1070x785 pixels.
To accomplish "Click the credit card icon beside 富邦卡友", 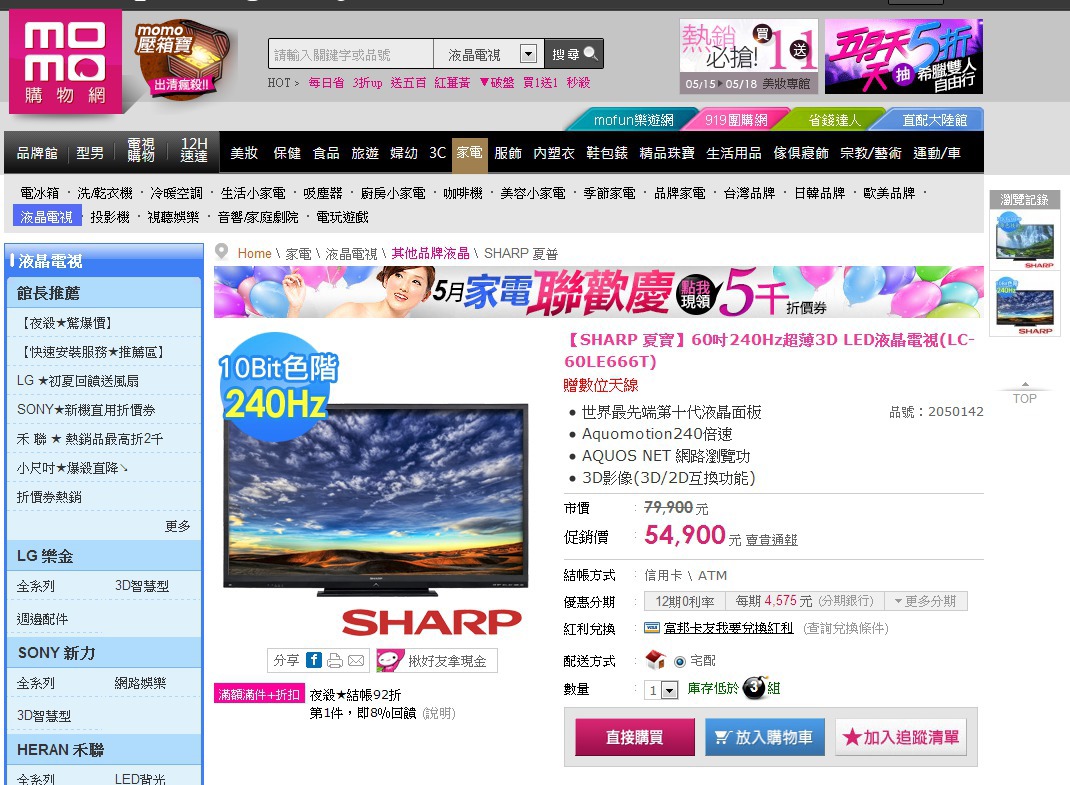I will (x=652, y=627).
